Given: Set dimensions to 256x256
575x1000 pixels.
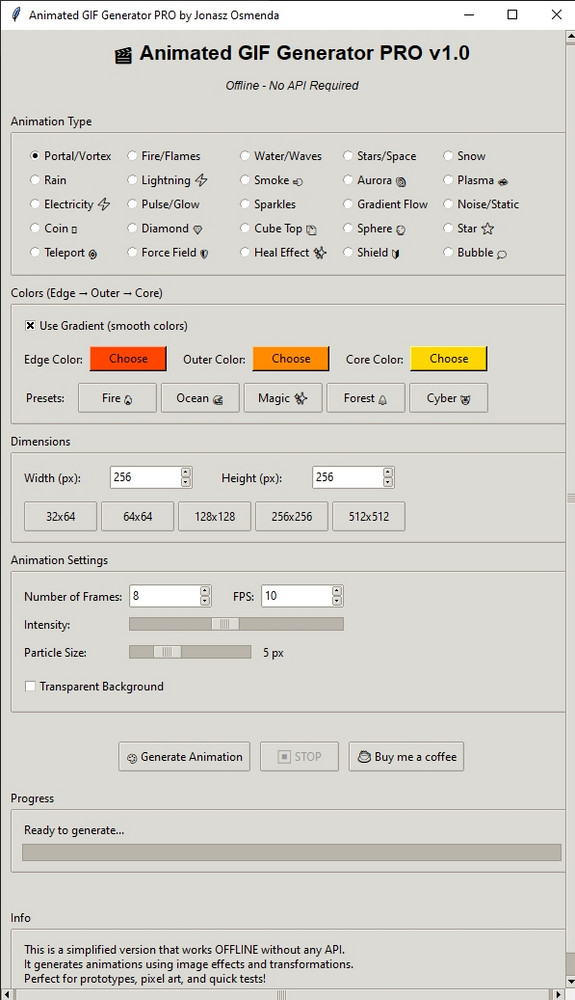Looking at the screenshot, I should pyautogui.click(x=292, y=517).
